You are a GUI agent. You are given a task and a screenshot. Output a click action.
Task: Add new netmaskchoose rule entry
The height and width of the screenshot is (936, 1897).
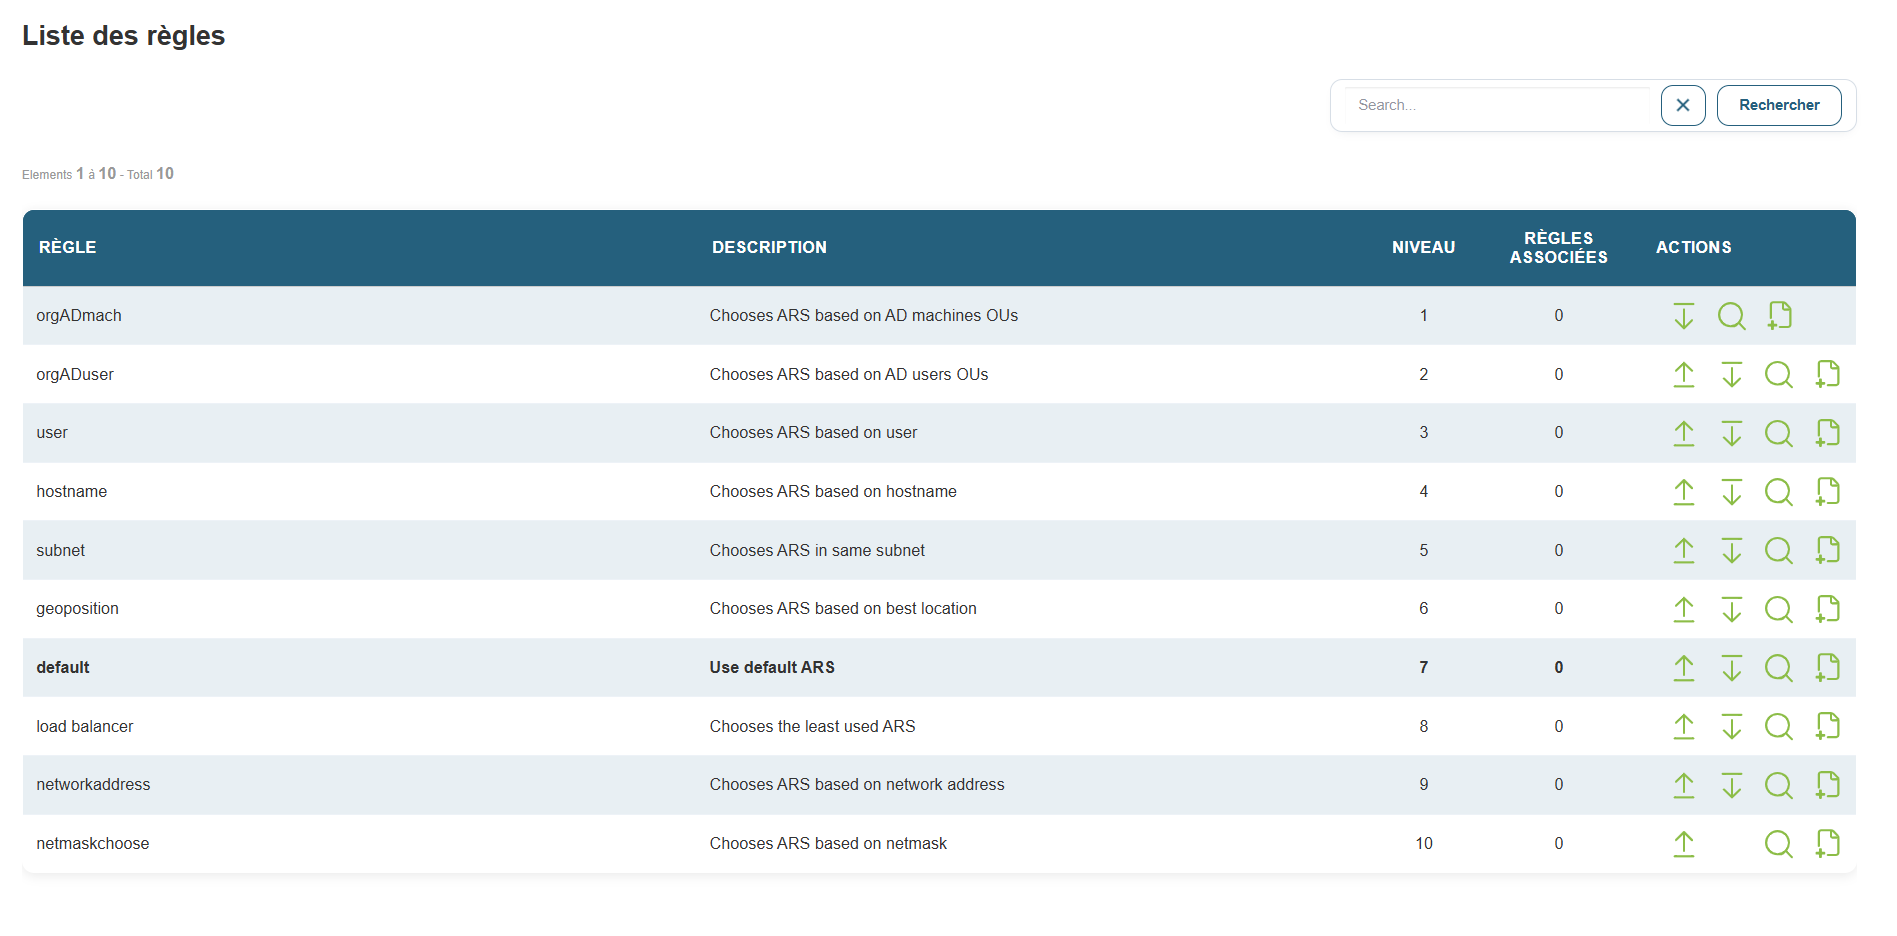click(1827, 844)
